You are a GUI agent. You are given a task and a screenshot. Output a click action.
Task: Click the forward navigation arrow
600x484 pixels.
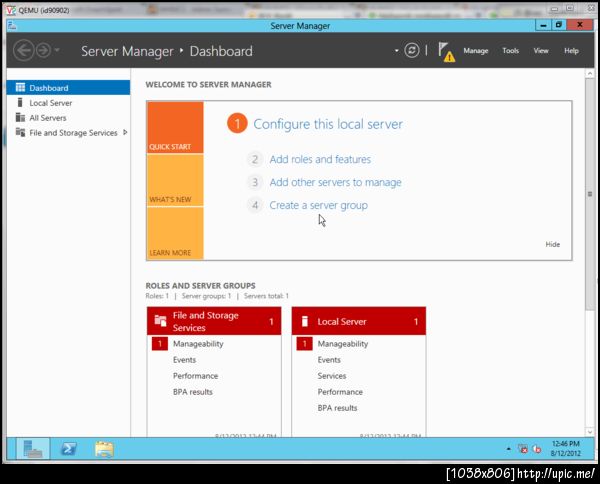(44, 50)
